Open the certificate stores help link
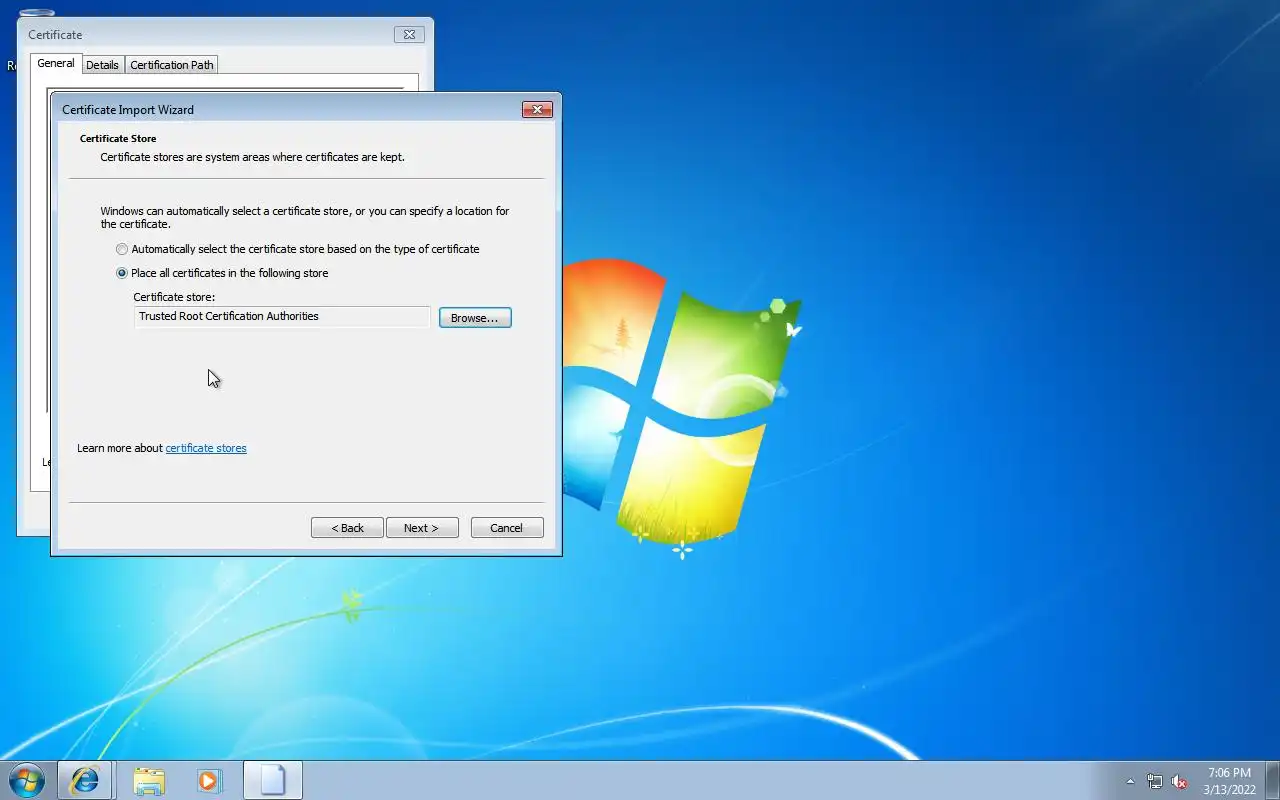1280x800 pixels. pos(206,448)
